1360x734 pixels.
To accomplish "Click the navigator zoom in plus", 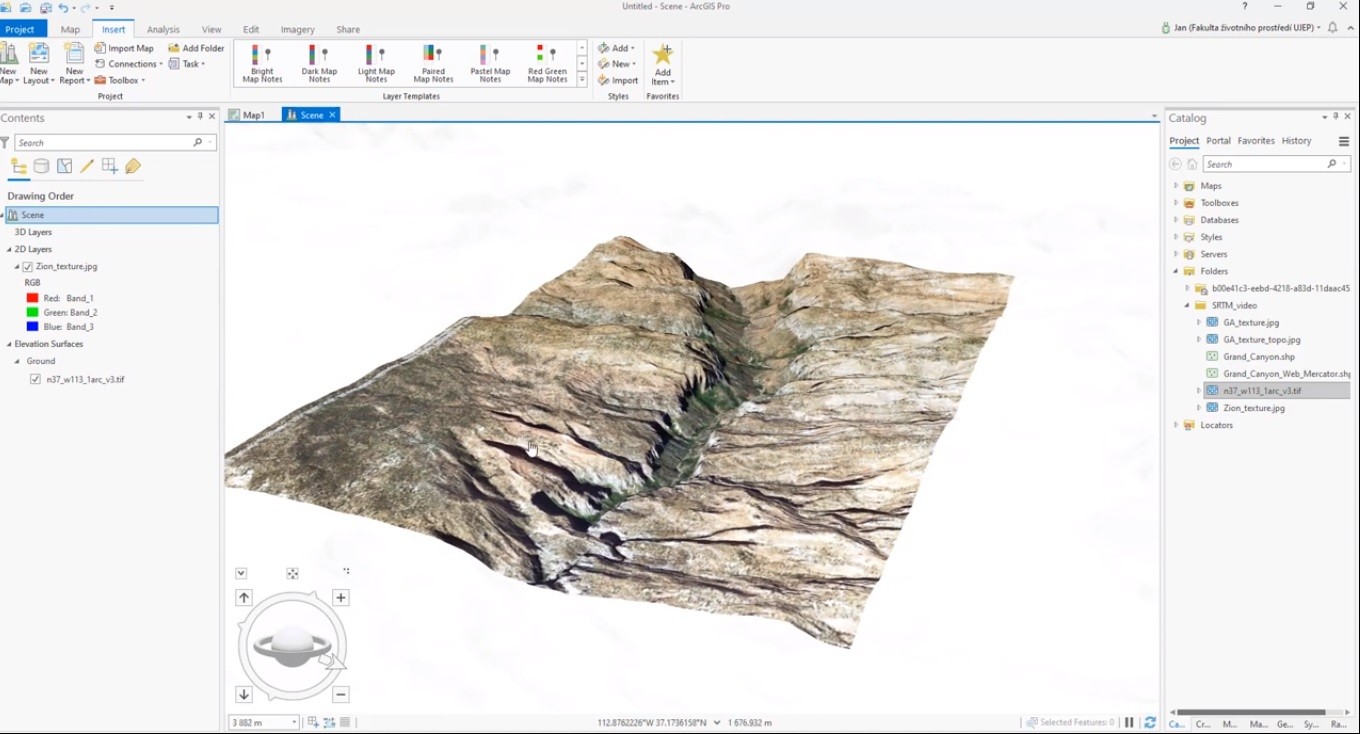I will point(341,598).
